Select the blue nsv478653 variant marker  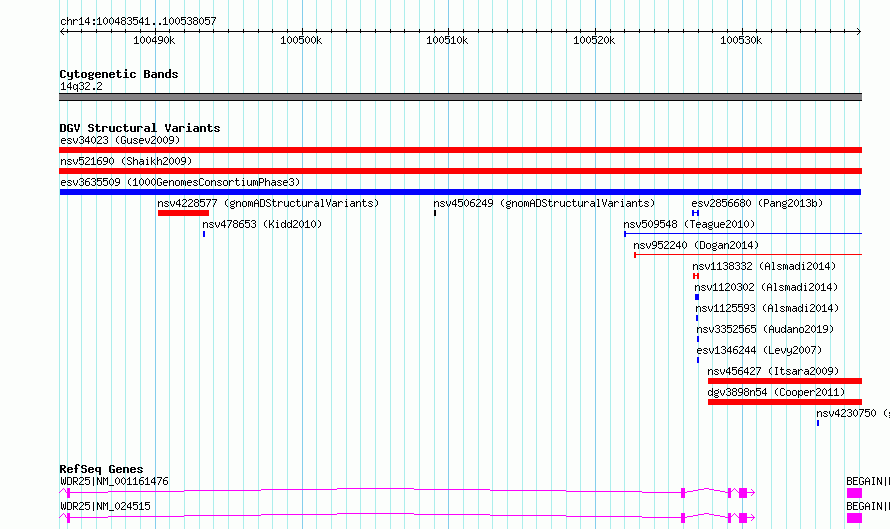click(x=204, y=234)
